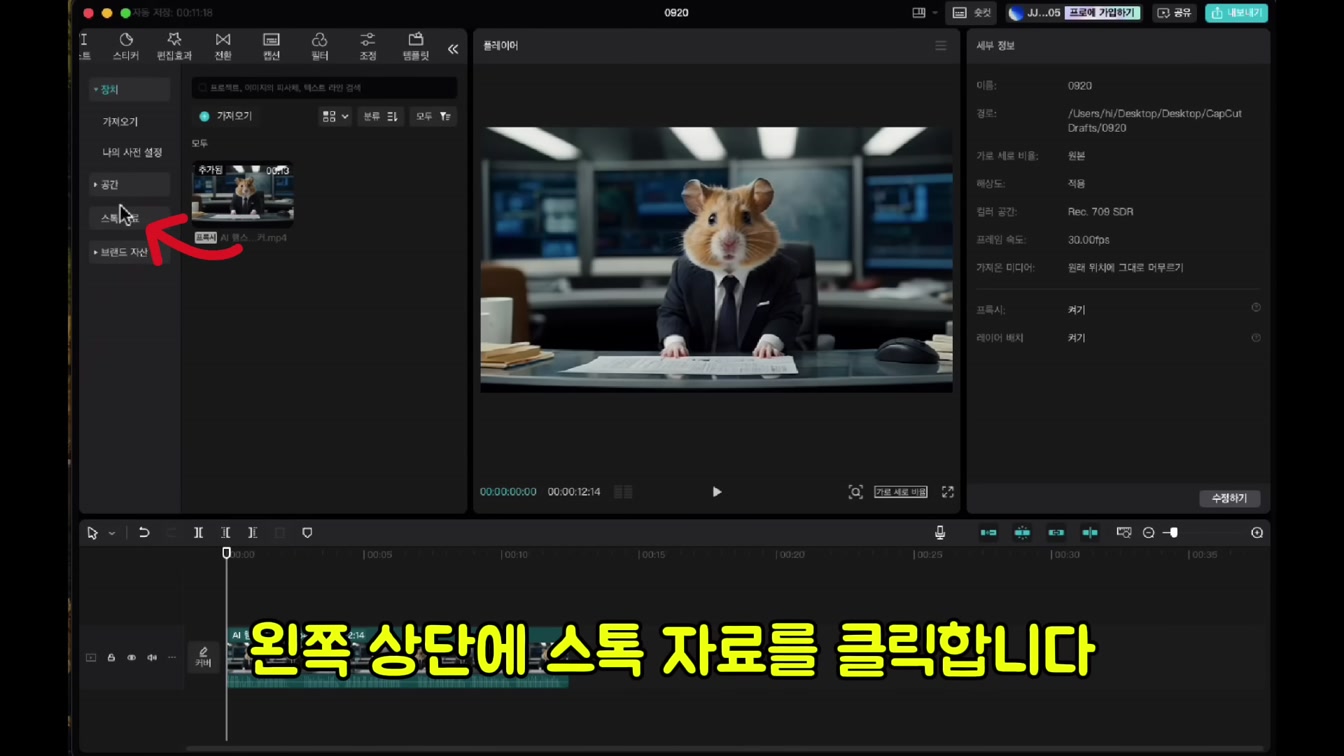The image size is (1344, 756).
Task: Click the 공유 share button
Action: [x=1174, y=13]
